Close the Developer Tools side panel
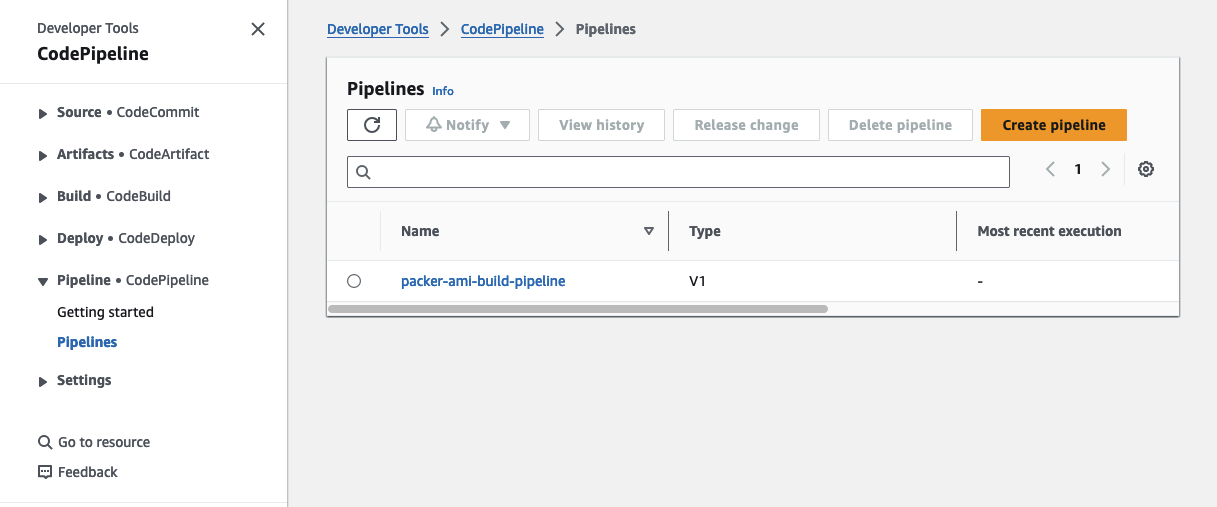 (x=258, y=29)
